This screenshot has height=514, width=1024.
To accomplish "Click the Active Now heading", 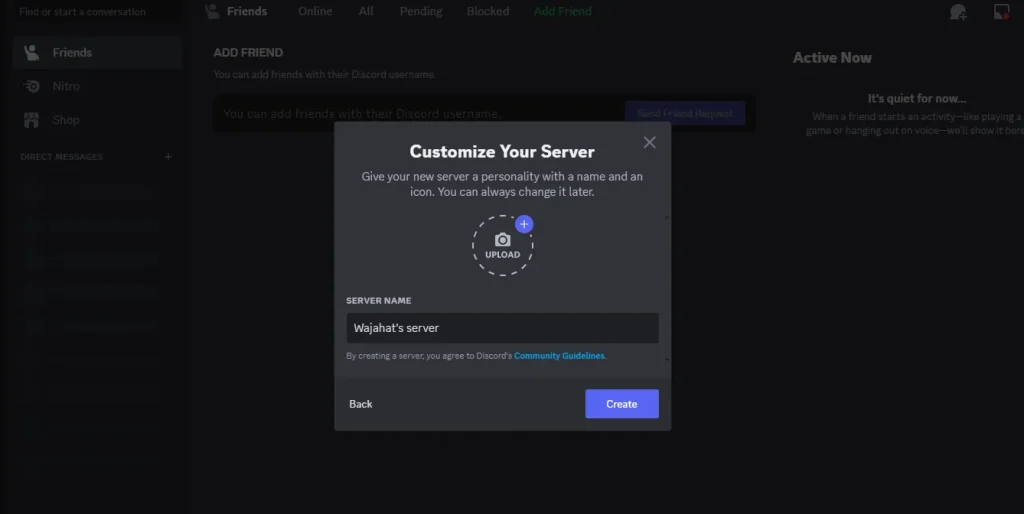I will point(832,57).
